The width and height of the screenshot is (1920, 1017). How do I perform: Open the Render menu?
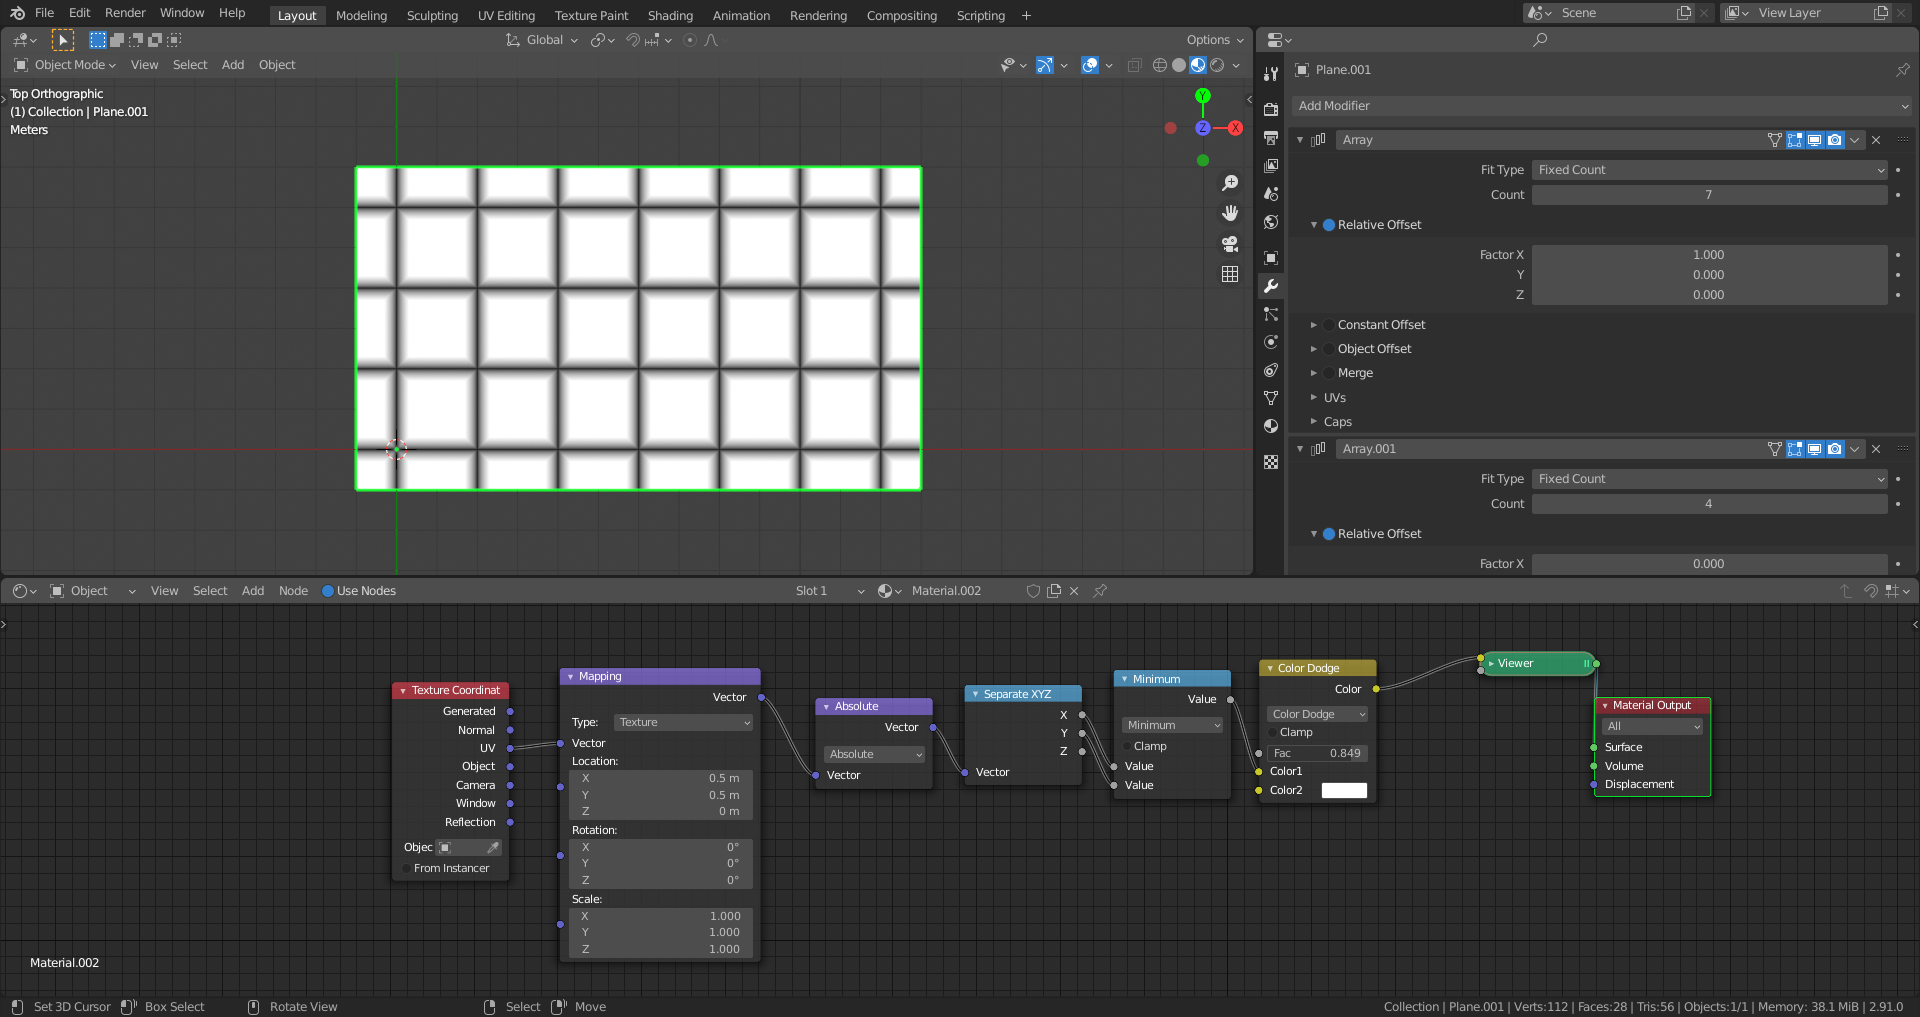(x=125, y=13)
